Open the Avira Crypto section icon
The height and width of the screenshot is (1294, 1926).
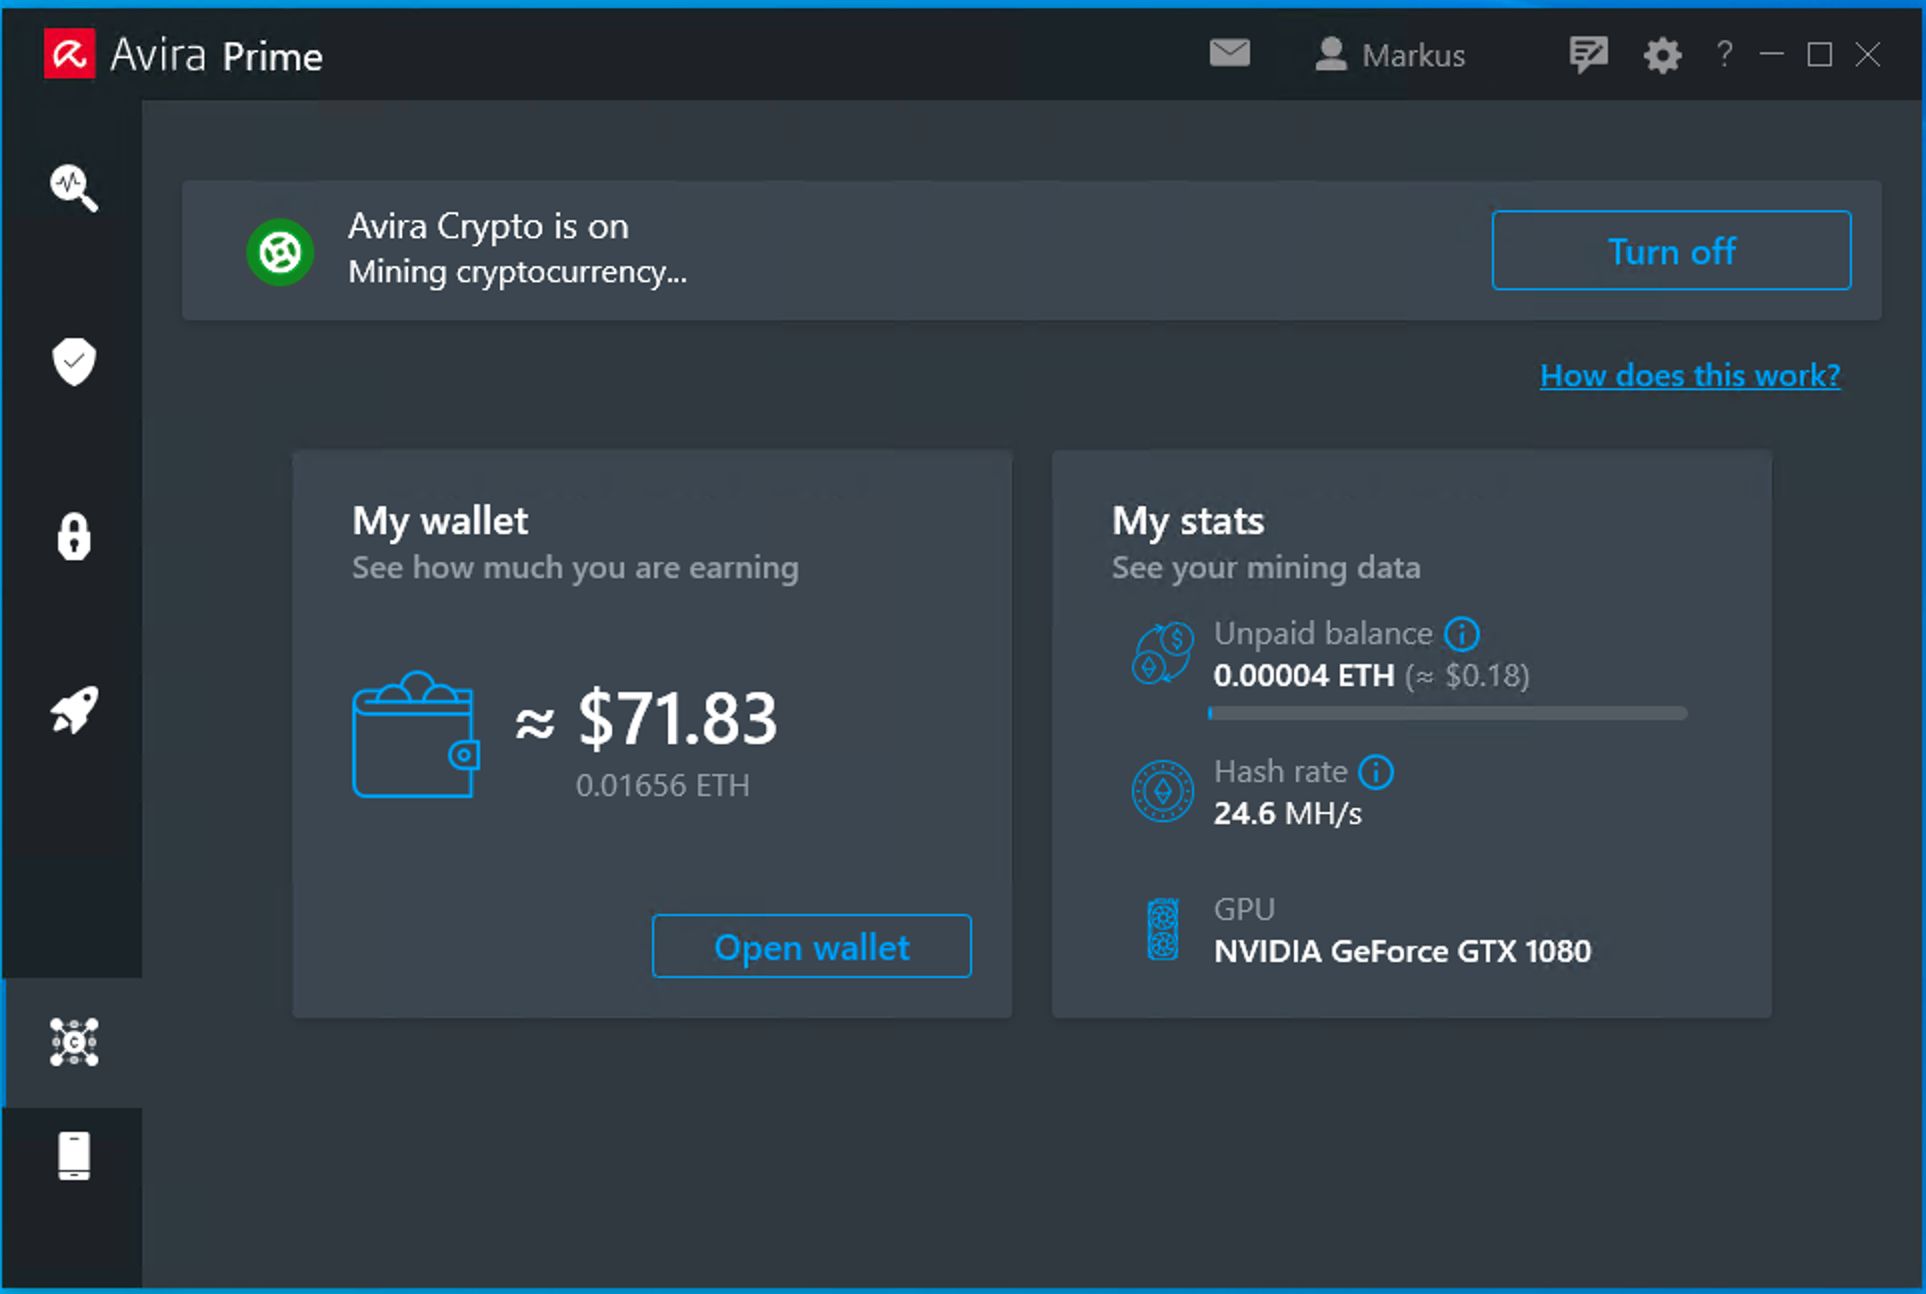pos(72,1043)
